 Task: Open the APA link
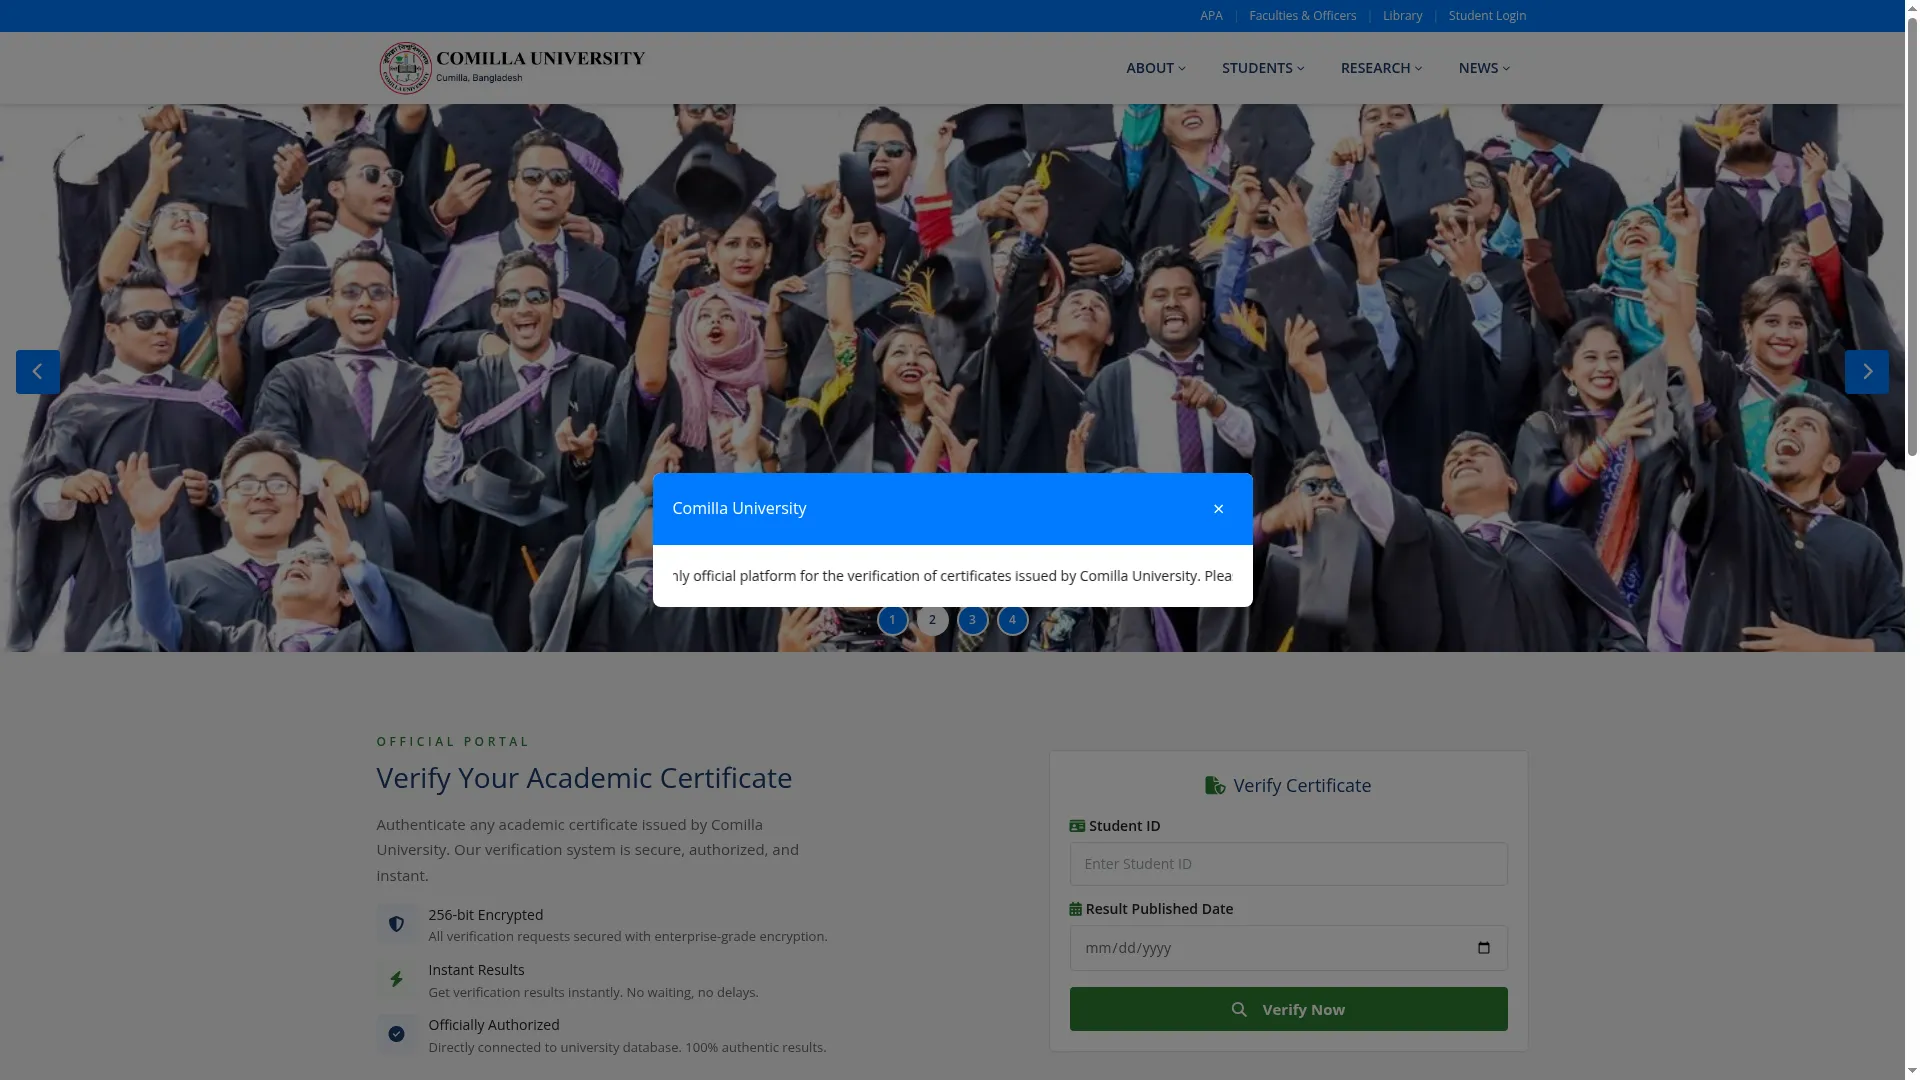pyautogui.click(x=1211, y=16)
